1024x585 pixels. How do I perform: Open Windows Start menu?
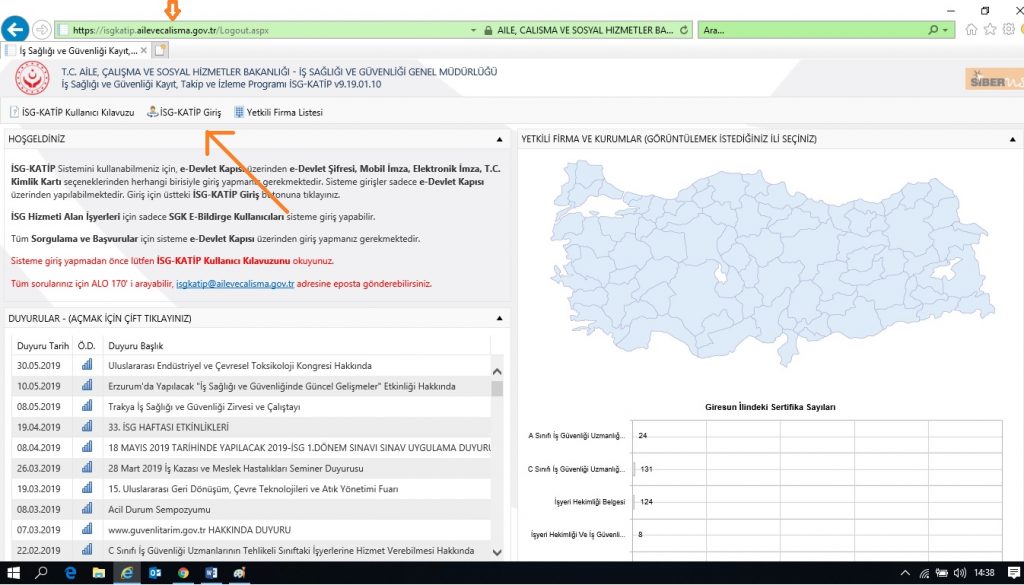[13, 573]
